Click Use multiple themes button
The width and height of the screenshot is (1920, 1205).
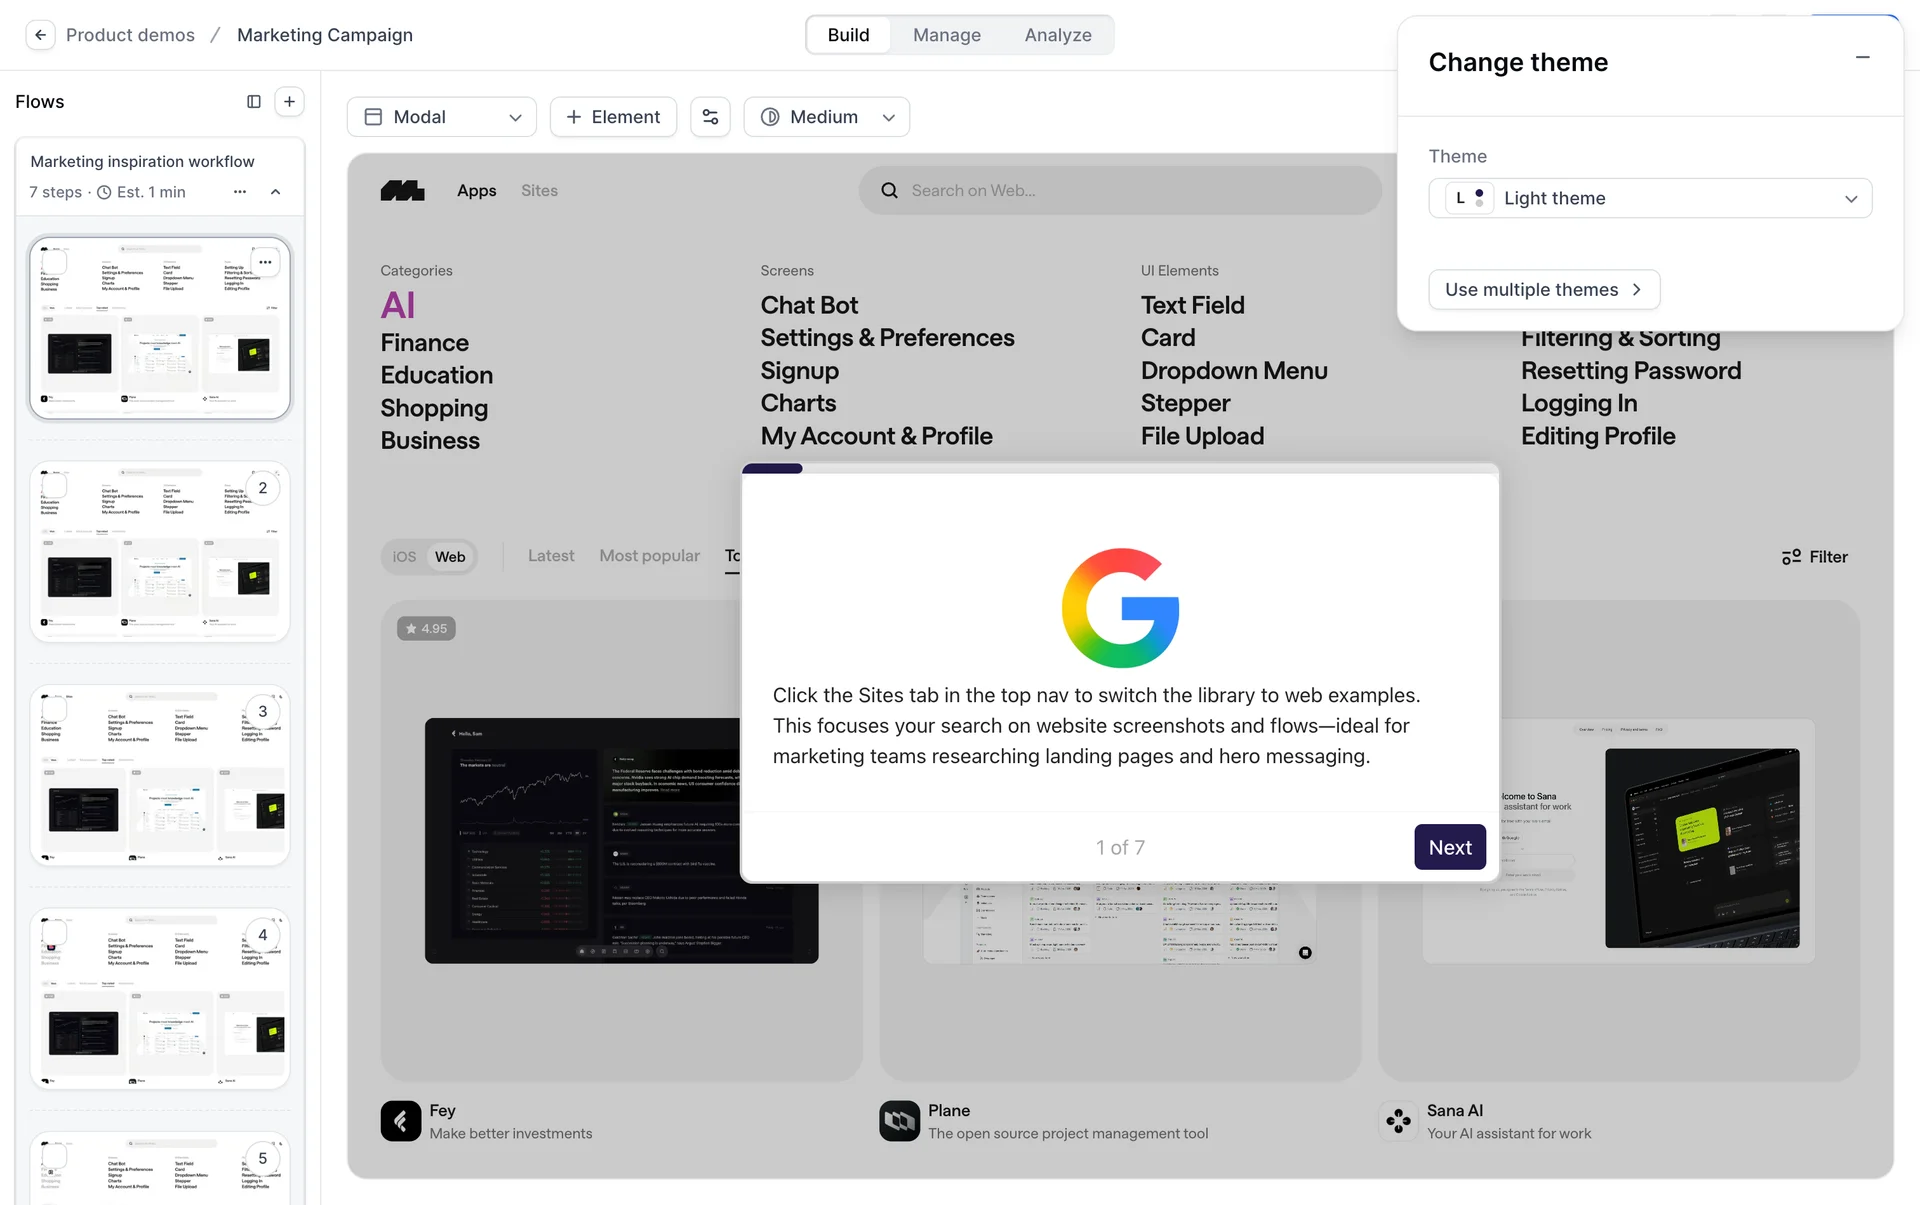coord(1543,290)
